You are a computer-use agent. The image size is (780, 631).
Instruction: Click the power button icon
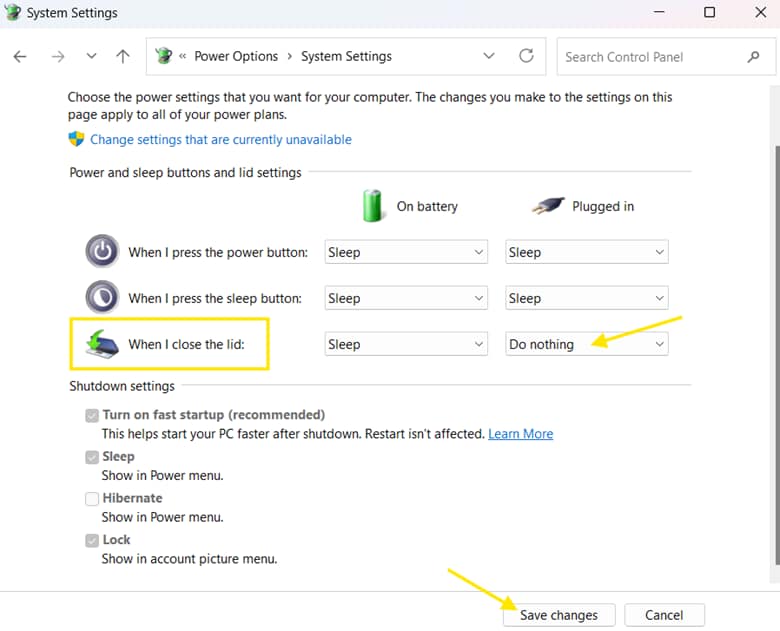102,251
